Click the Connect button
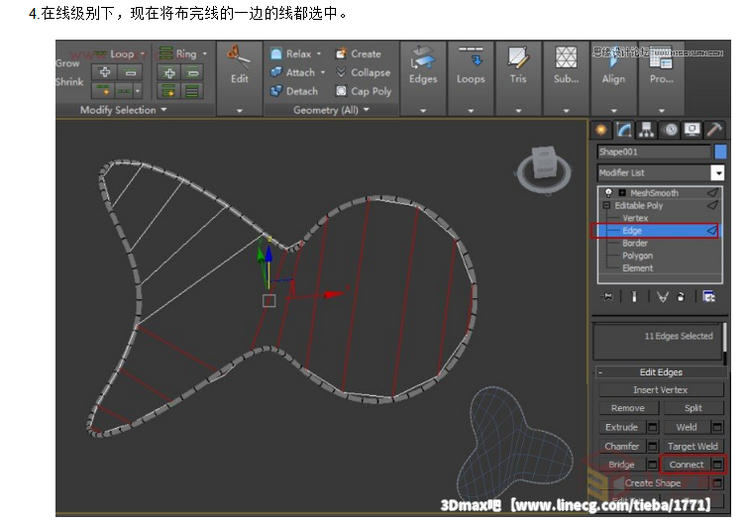The image size is (750, 524). pyautogui.click(x=686, y=465)
